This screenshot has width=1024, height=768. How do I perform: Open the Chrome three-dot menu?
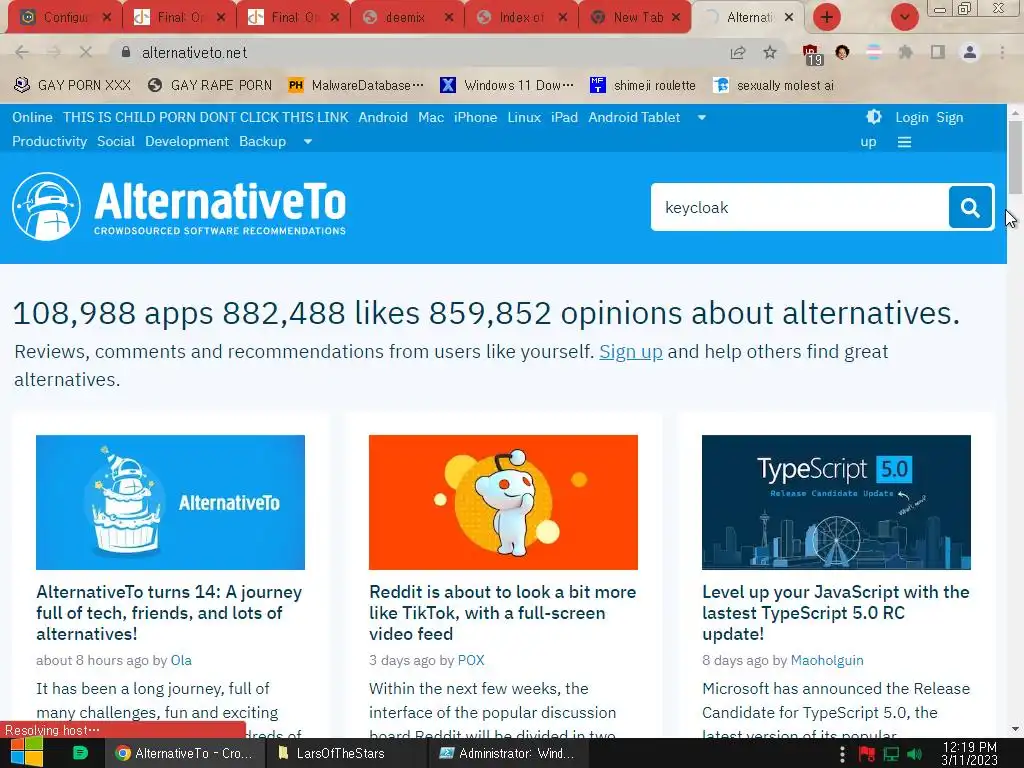1002,52
